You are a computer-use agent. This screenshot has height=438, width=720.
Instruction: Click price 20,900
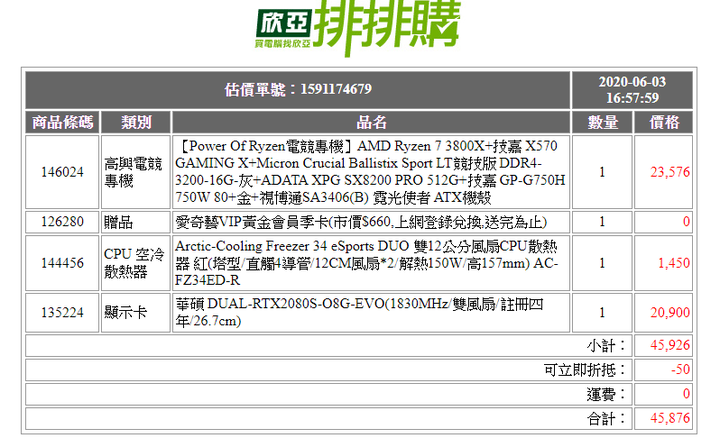[x=669, y=313]
